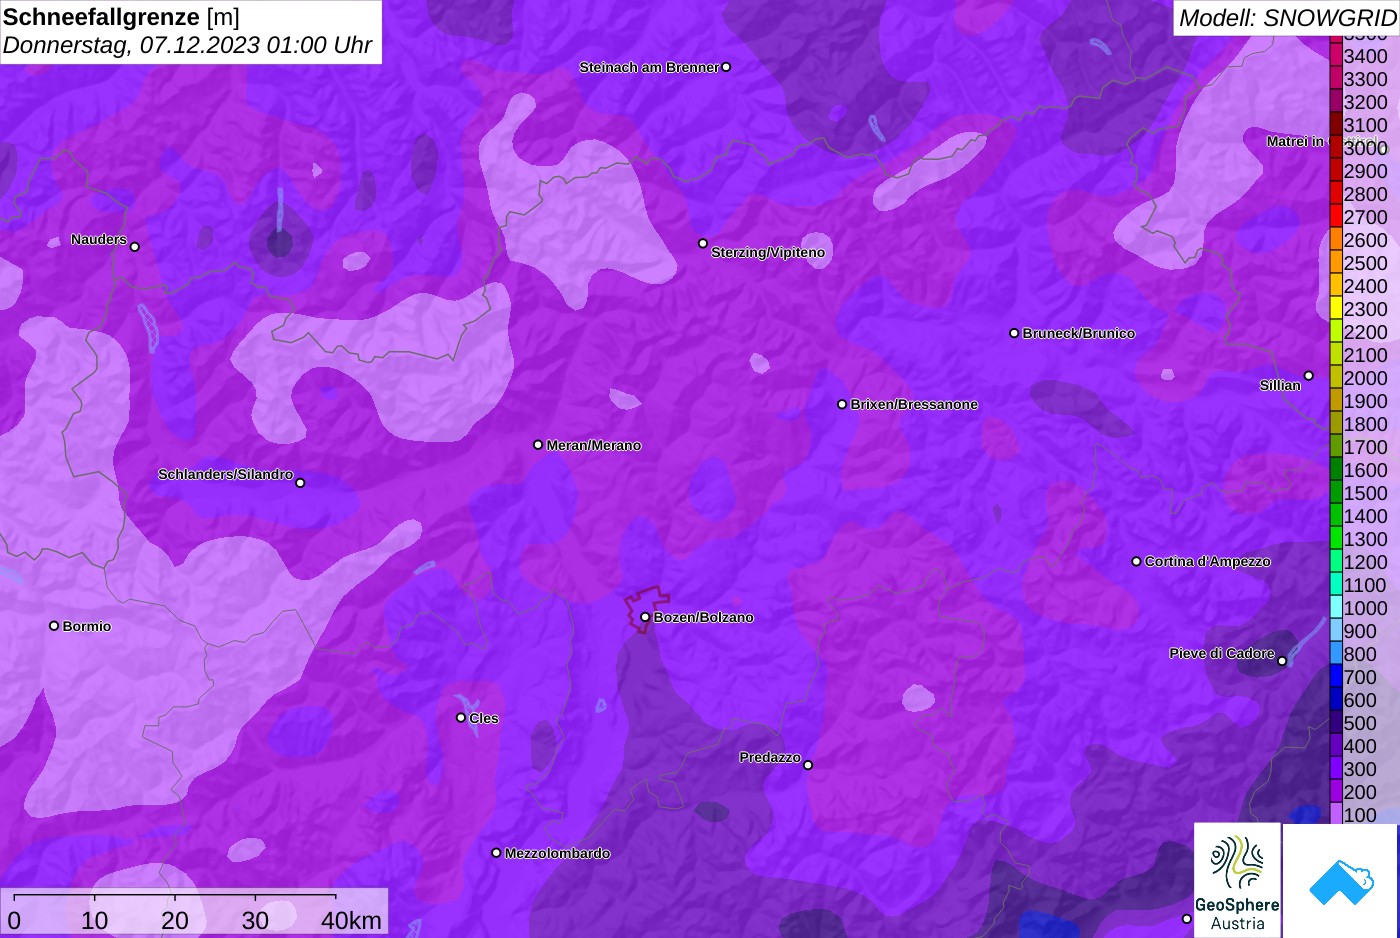1400x938 pixels.
Task: Click the GeoSphere Austria logo
Action: click(x=1237, y=880)
